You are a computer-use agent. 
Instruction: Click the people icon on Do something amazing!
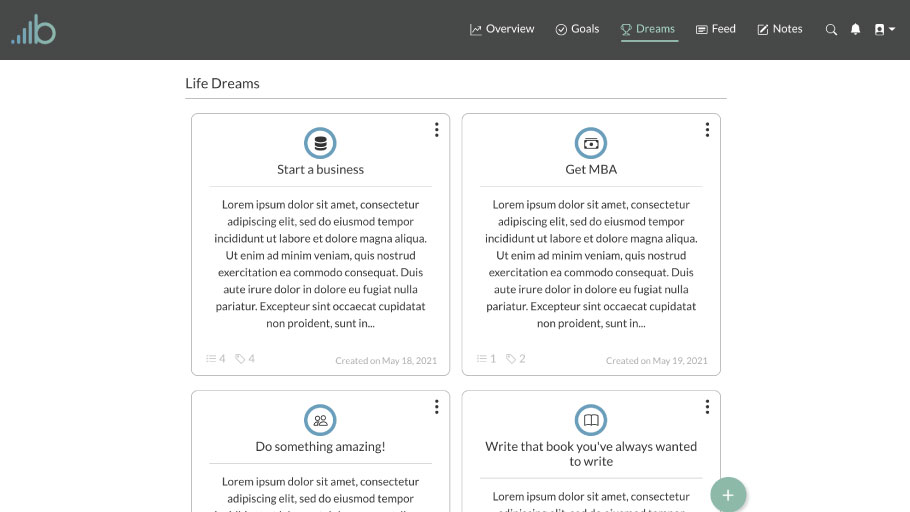[320, 420]
